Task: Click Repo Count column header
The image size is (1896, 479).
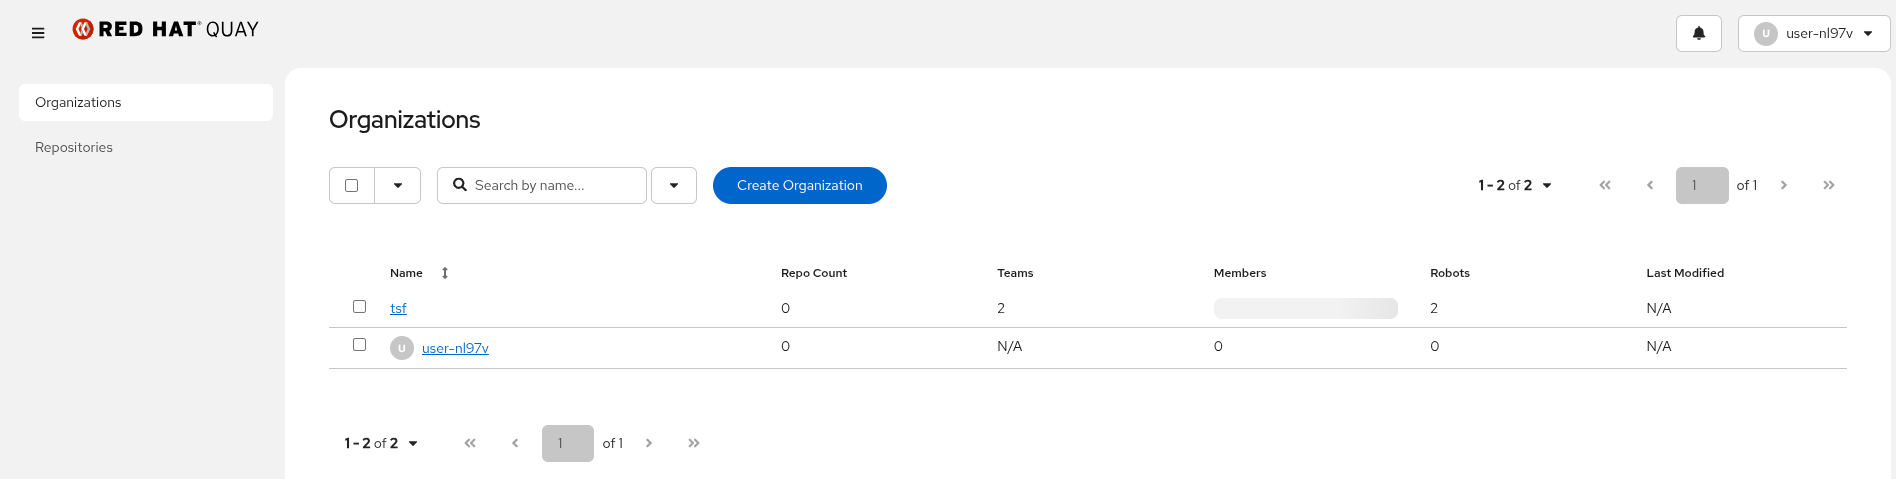Action: click(x=814, y=273)
